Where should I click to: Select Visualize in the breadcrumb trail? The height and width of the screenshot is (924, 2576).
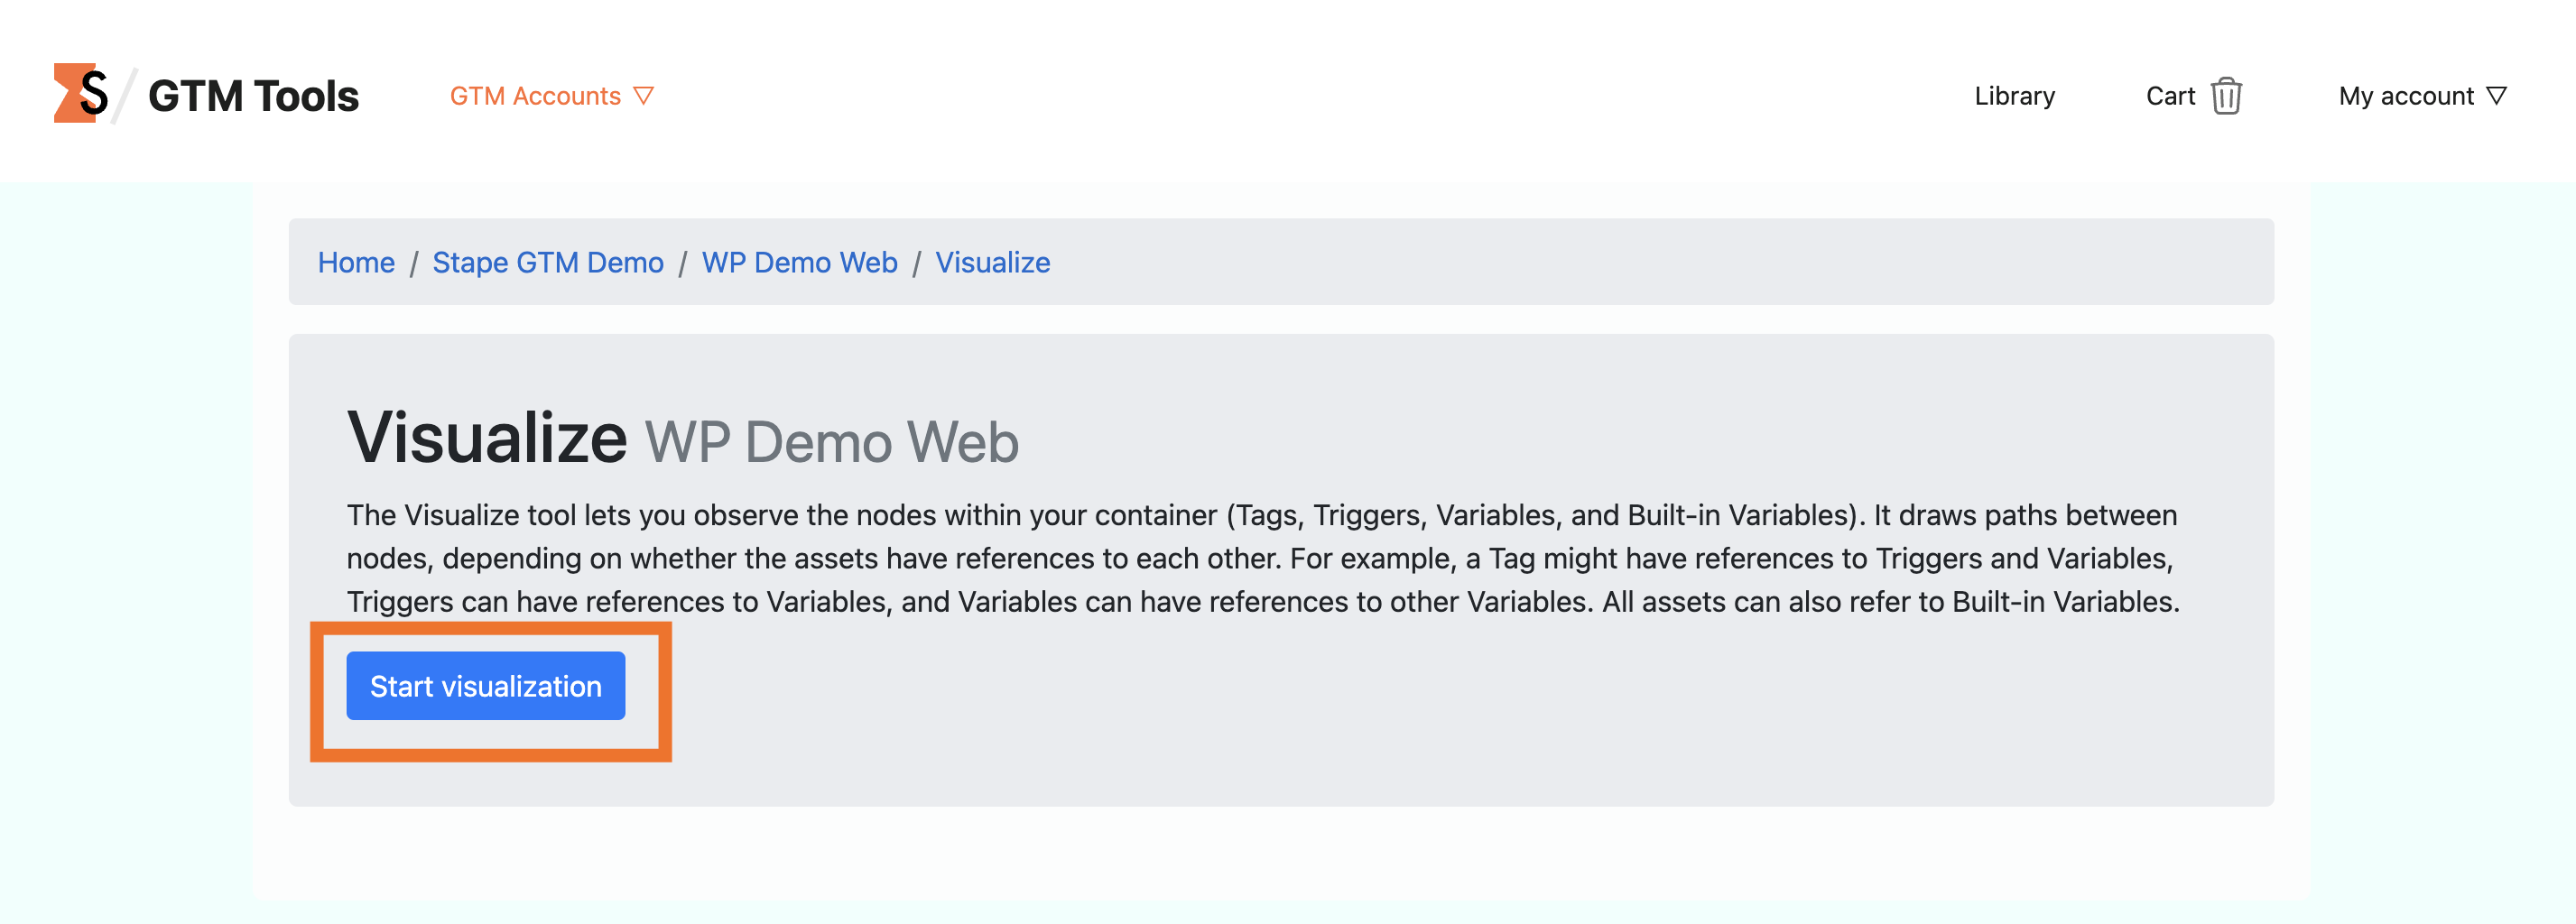tap(992, 262)
